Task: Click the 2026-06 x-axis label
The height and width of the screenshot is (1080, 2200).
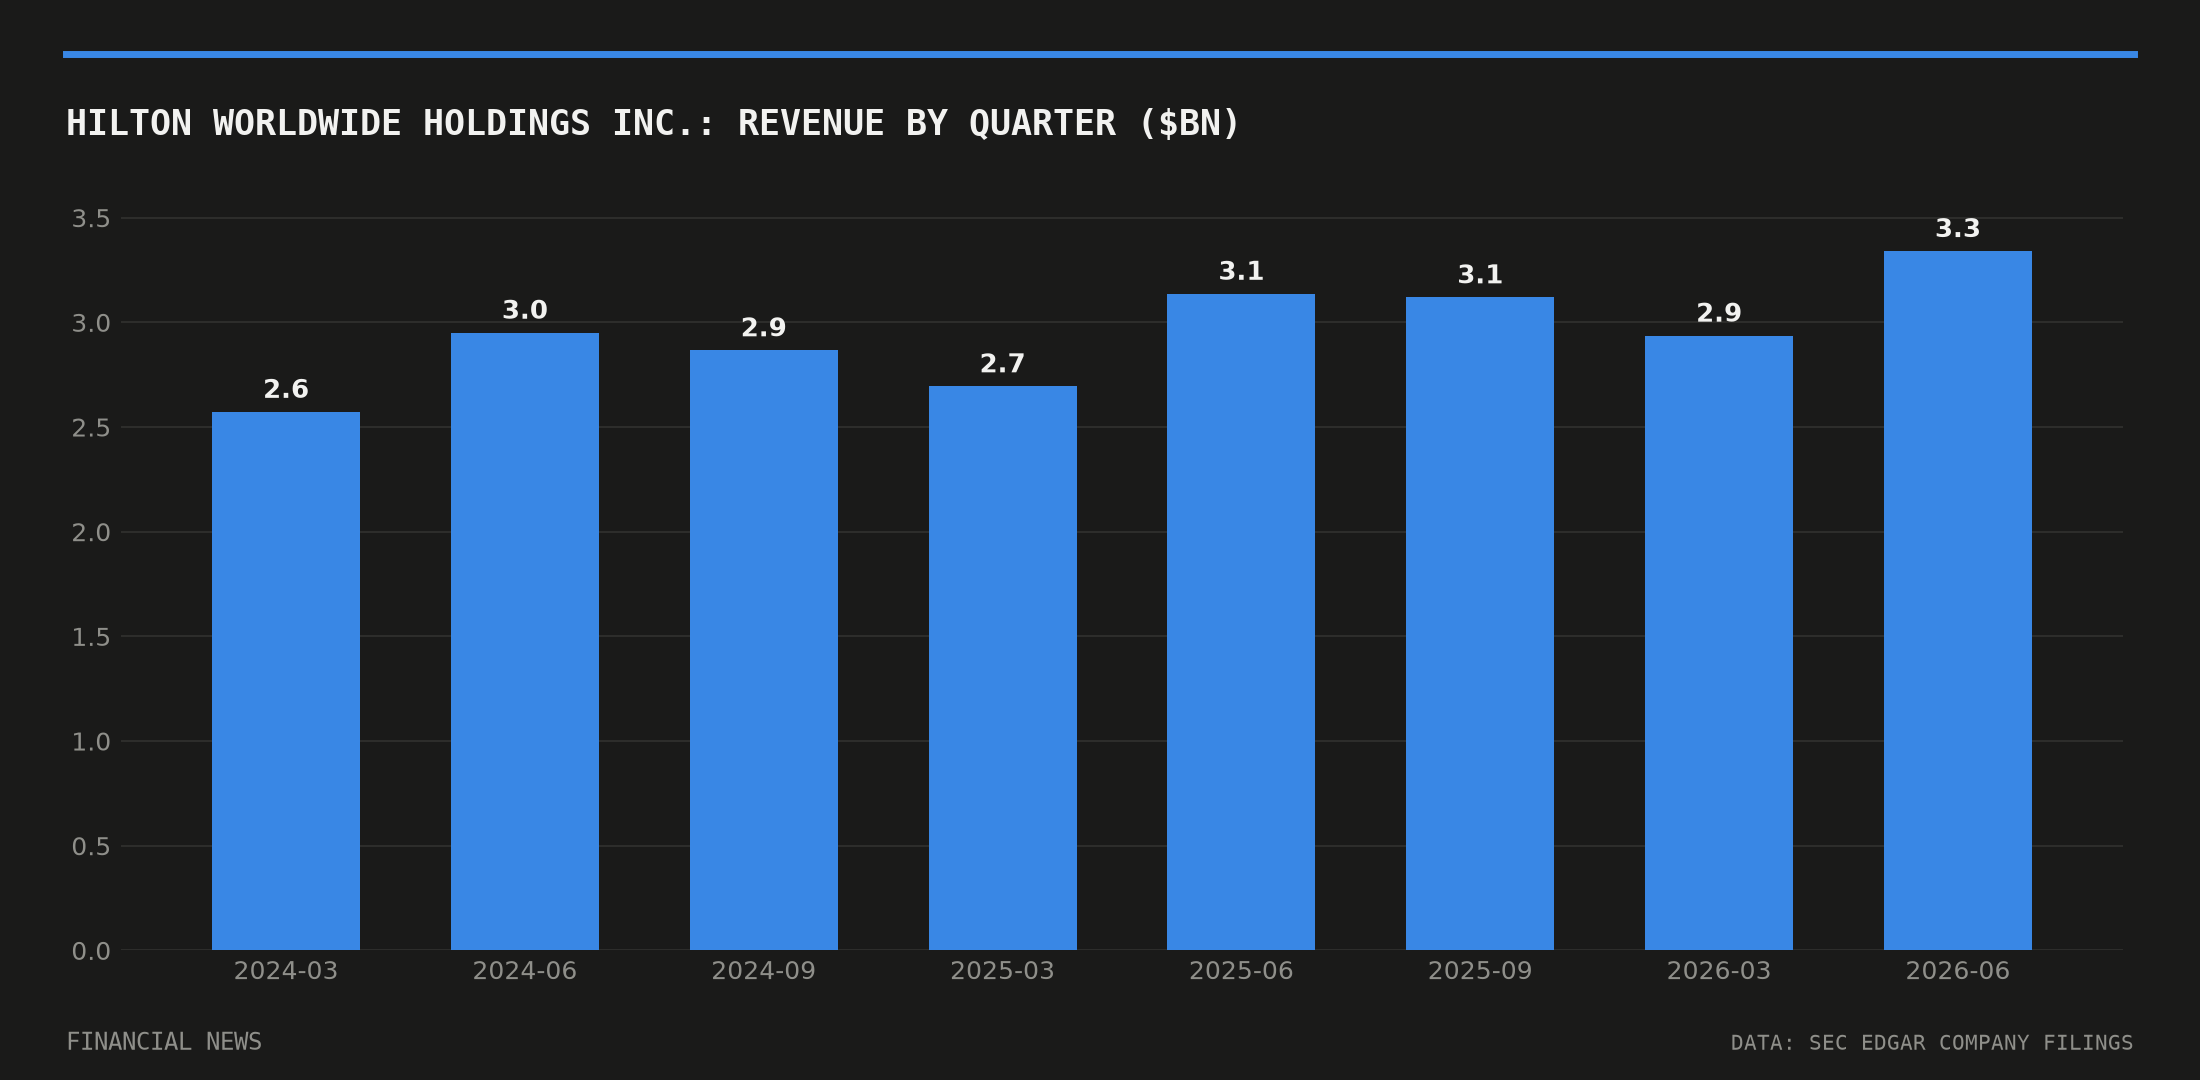Action: point(1958,971)
